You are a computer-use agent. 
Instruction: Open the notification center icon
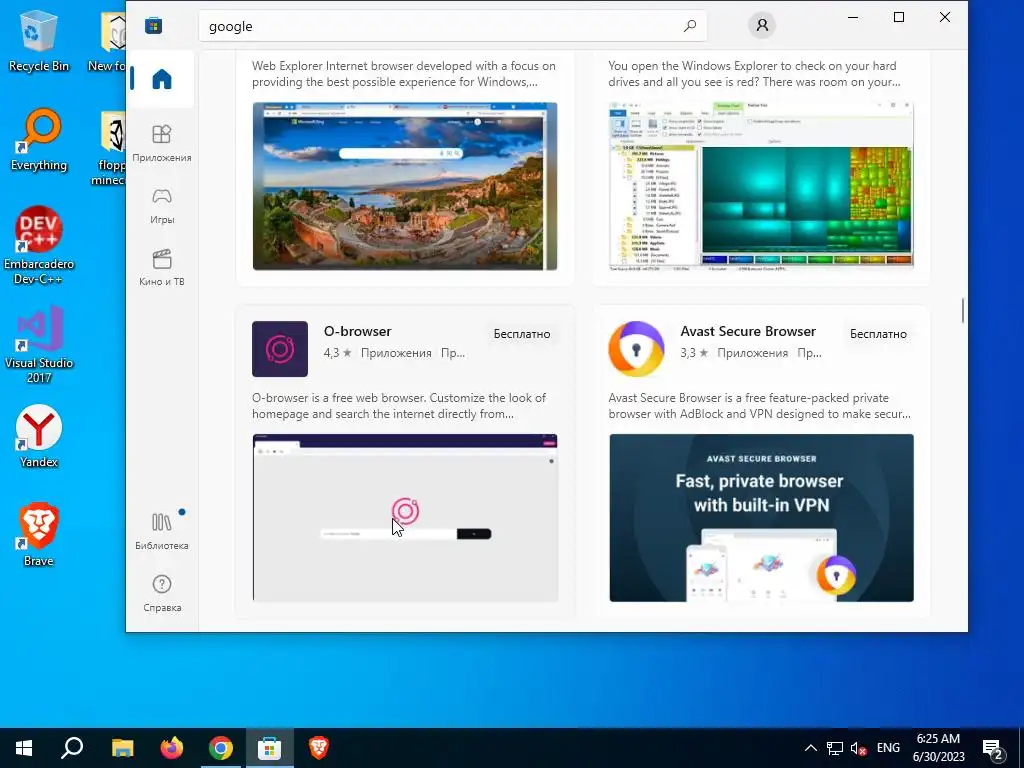993,748
